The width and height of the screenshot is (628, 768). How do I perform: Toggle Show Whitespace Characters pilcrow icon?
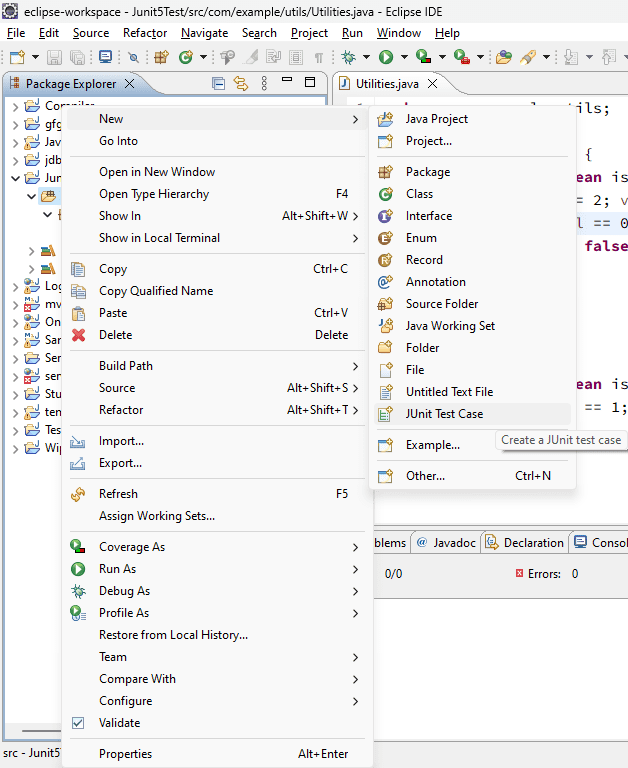(x=319, y=58)
